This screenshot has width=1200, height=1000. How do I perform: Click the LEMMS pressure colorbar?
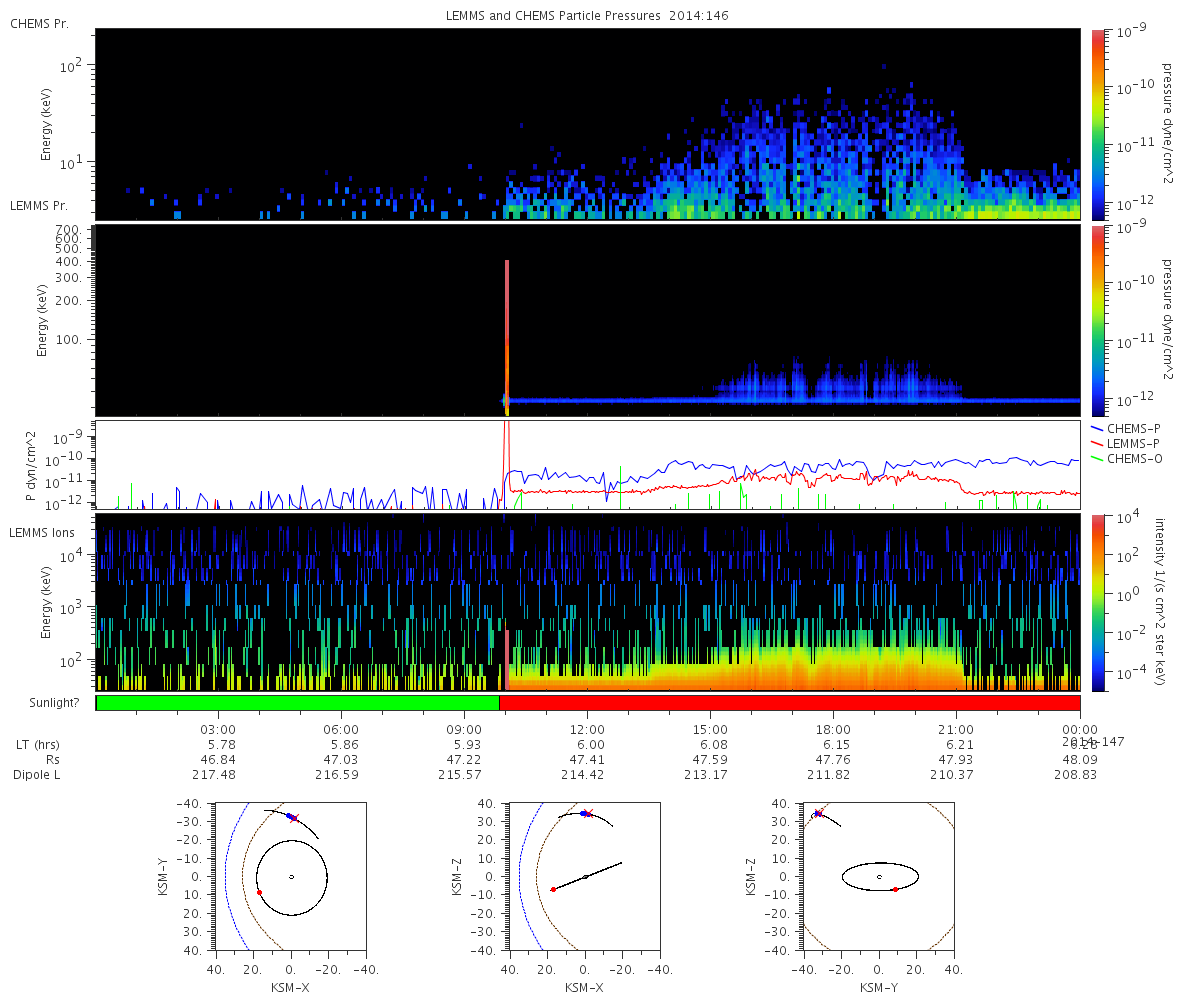pos(1097,320)
